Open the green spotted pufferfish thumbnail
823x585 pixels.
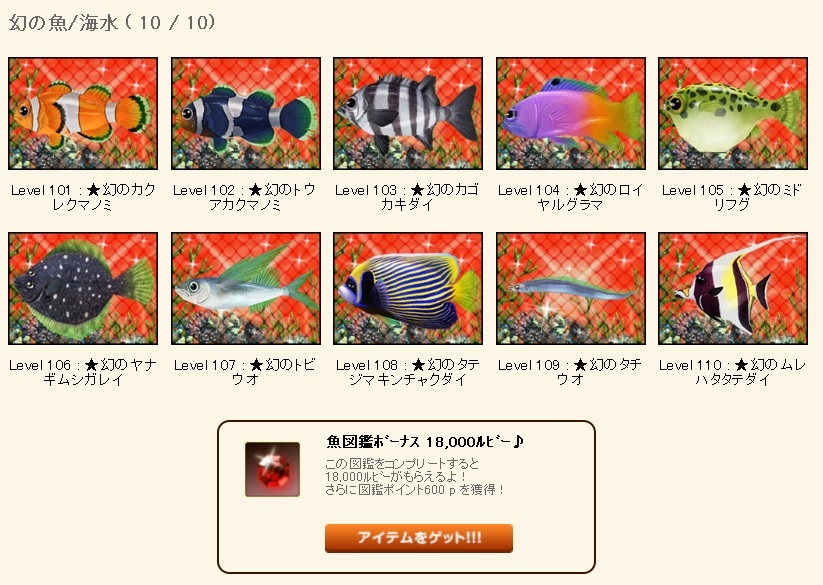(733, 113)
